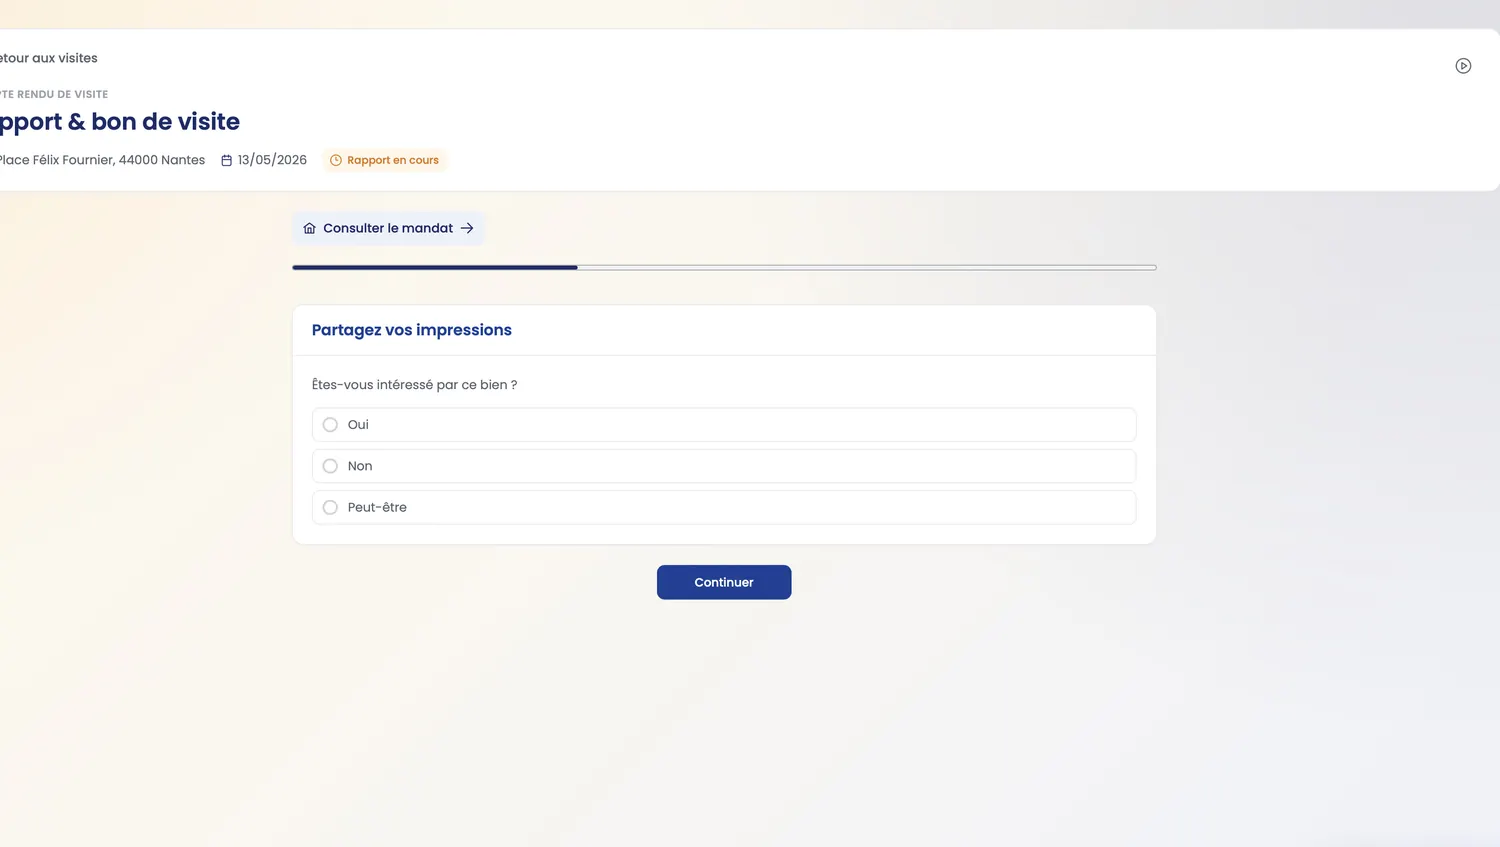Open the Consulter le mandat link
This screenshot has height=847, width=1500.
[388, 228]
